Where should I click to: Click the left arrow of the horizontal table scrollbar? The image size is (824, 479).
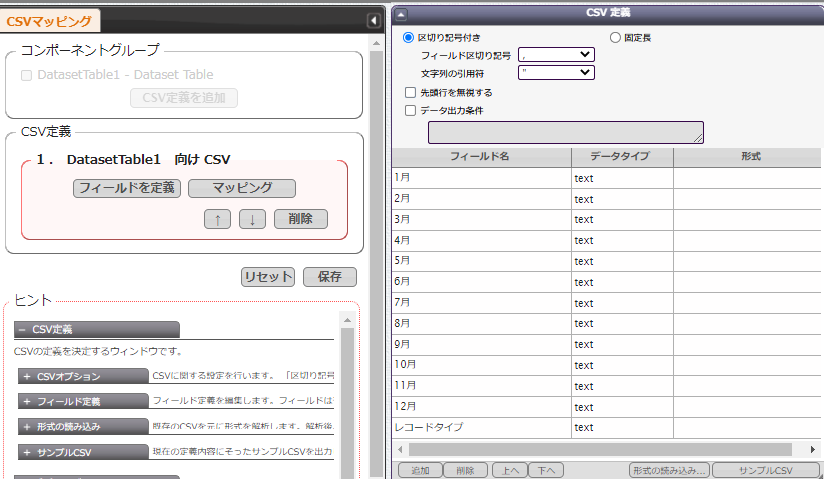click(x=400, y=450)
